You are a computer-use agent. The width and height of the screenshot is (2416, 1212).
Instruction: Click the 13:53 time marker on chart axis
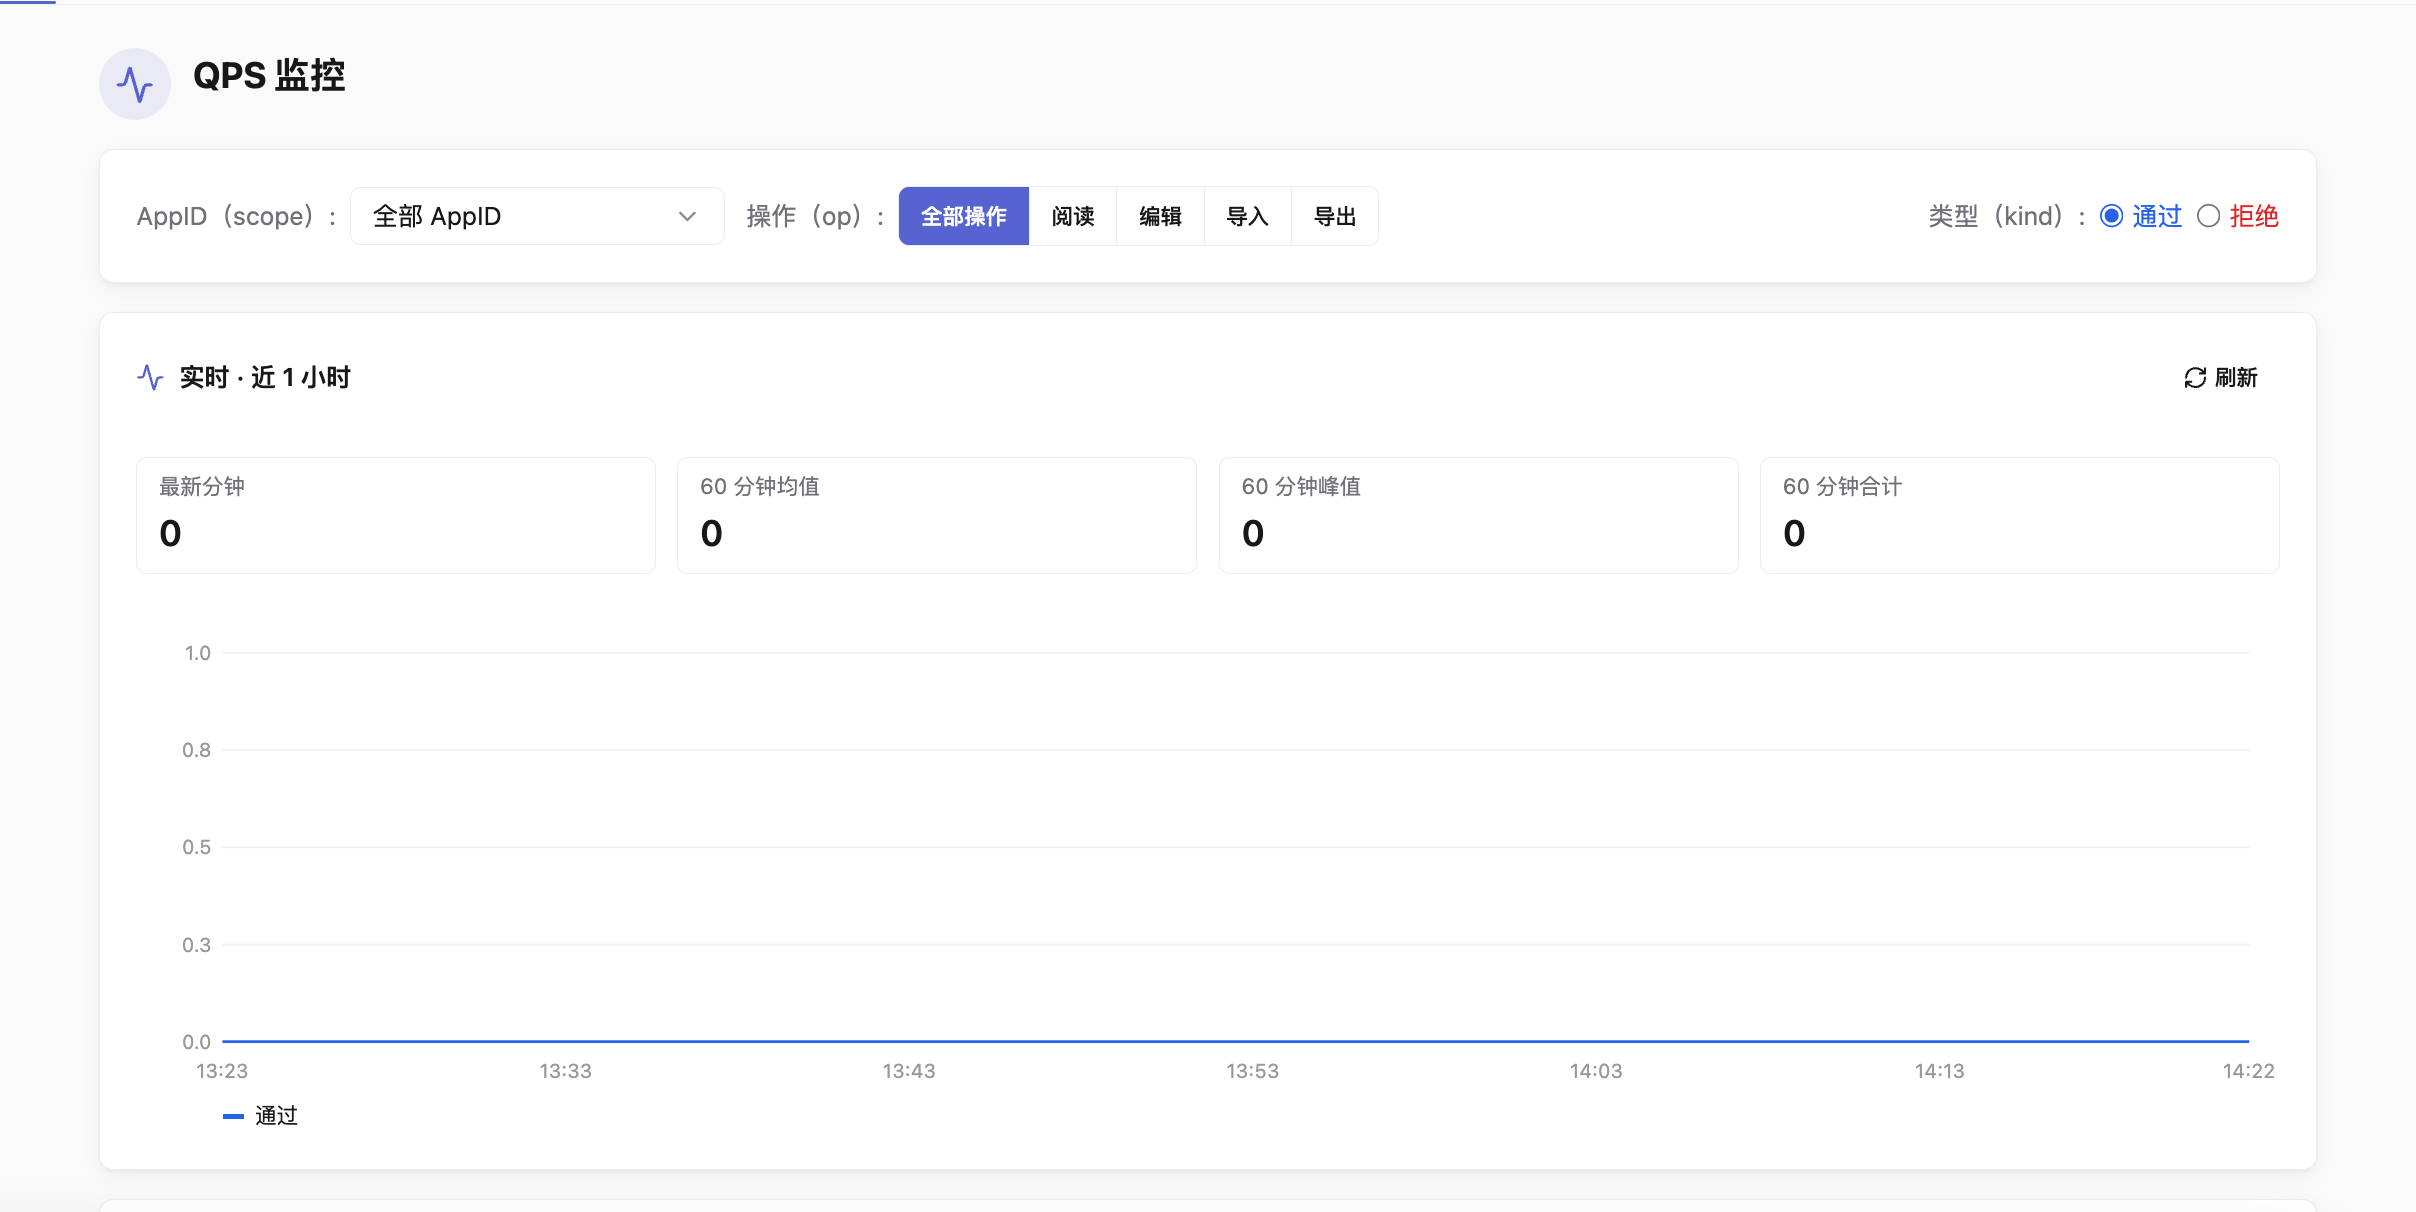[x=1252, y=1071]
